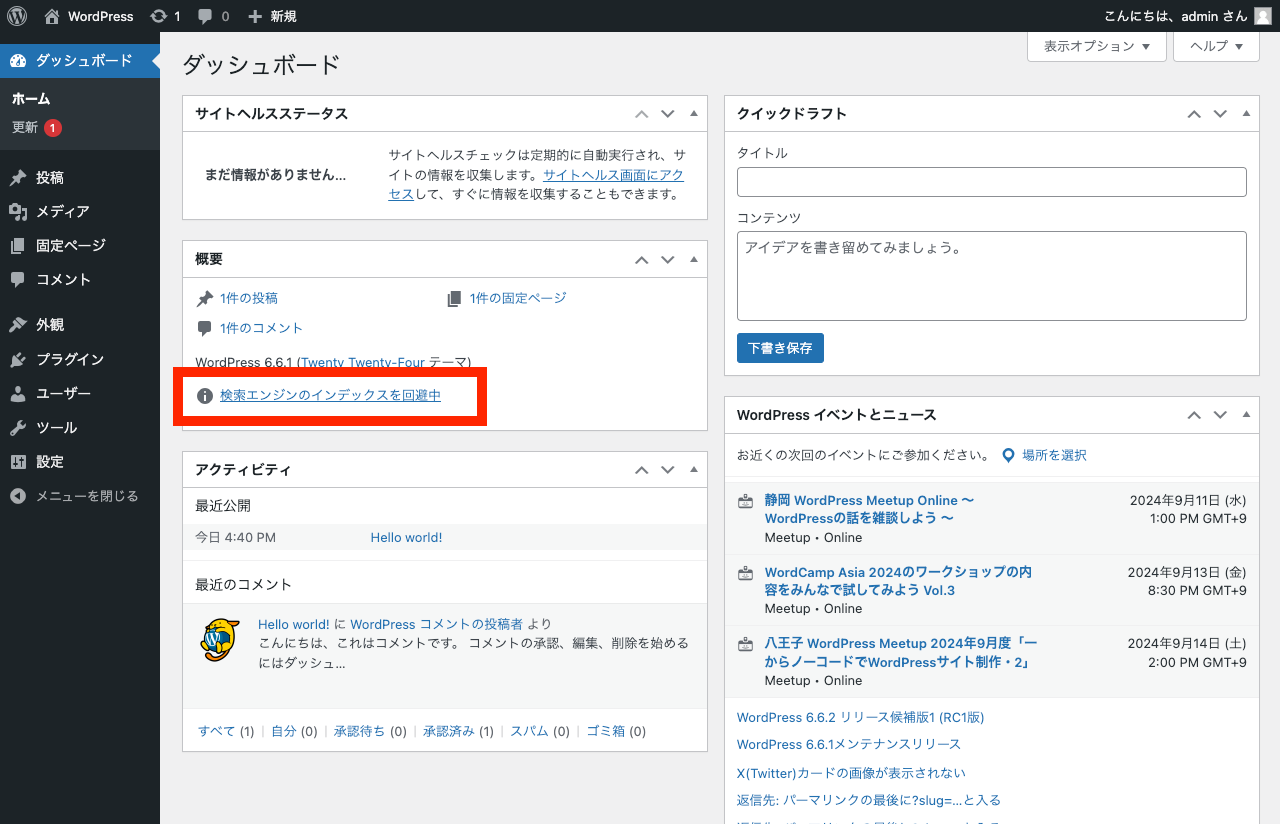This screenshot has height=824, width=1280.
Task: Click 下書き保存 button
Action: pos(780,348)
